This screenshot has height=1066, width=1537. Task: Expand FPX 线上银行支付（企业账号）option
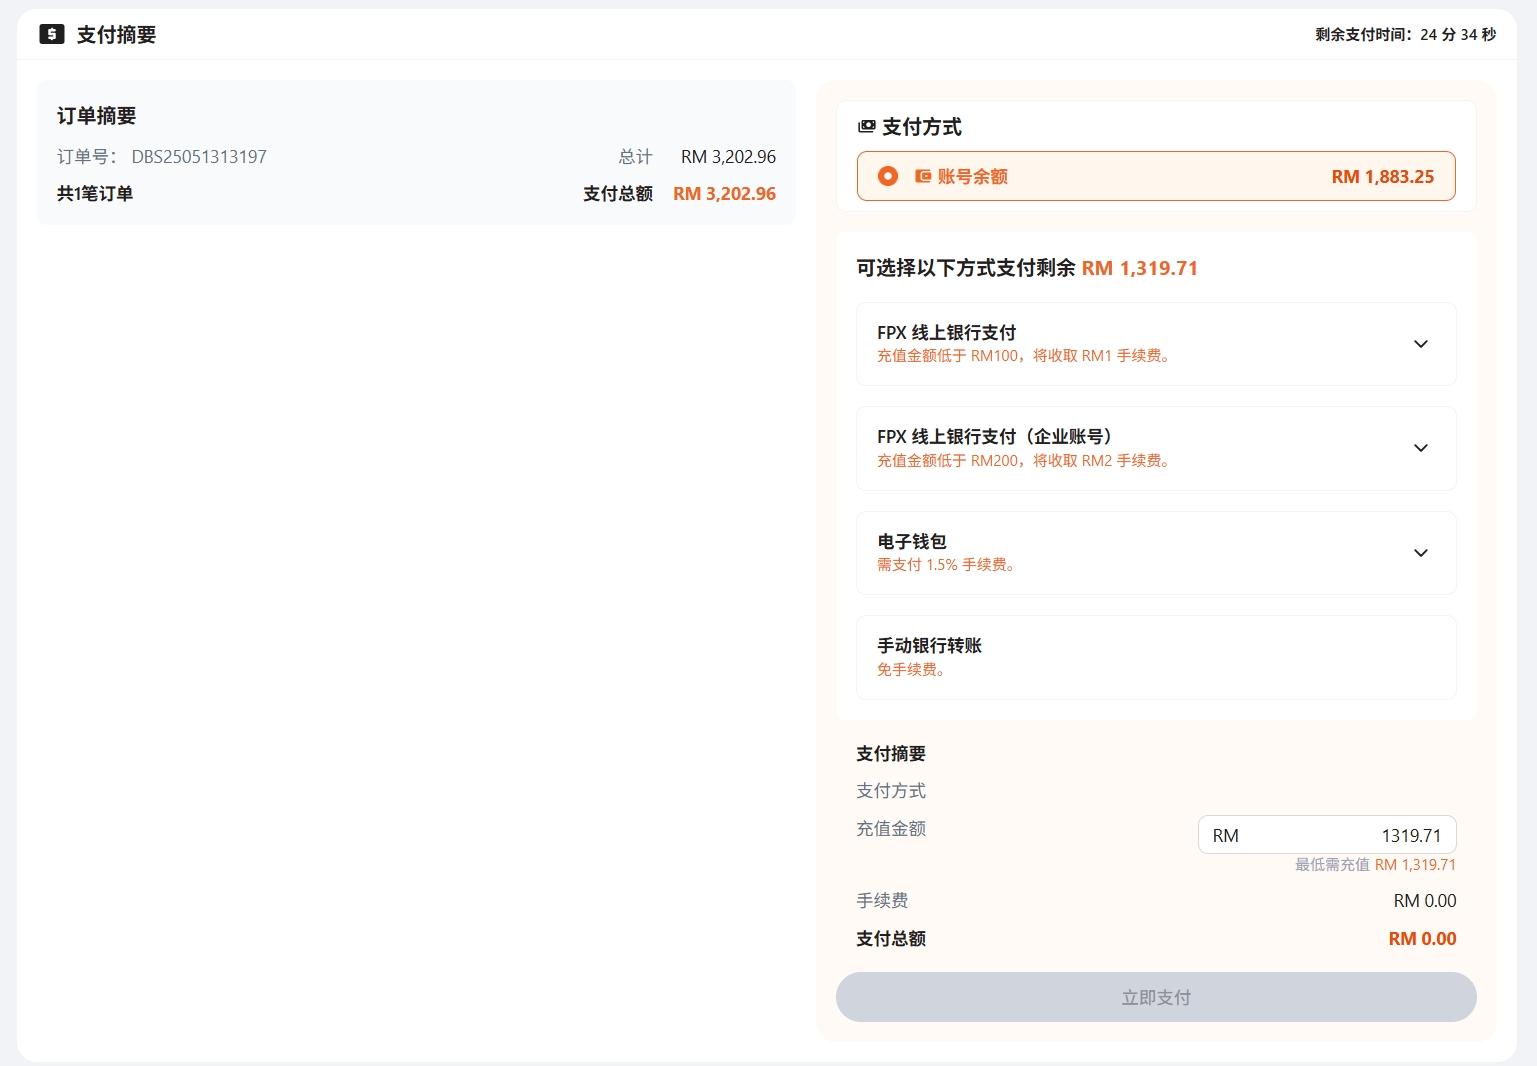[x=1156, y=448]
